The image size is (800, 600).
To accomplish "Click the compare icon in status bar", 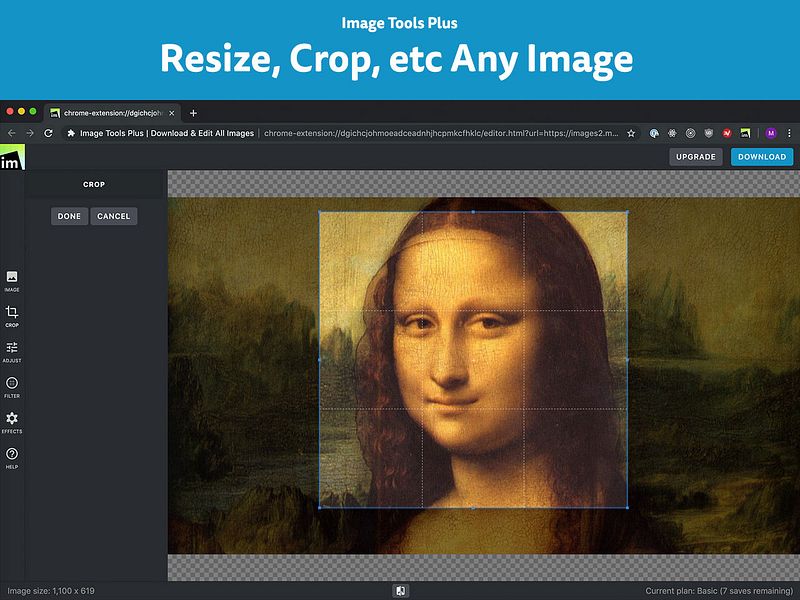I will coord(401,591).
